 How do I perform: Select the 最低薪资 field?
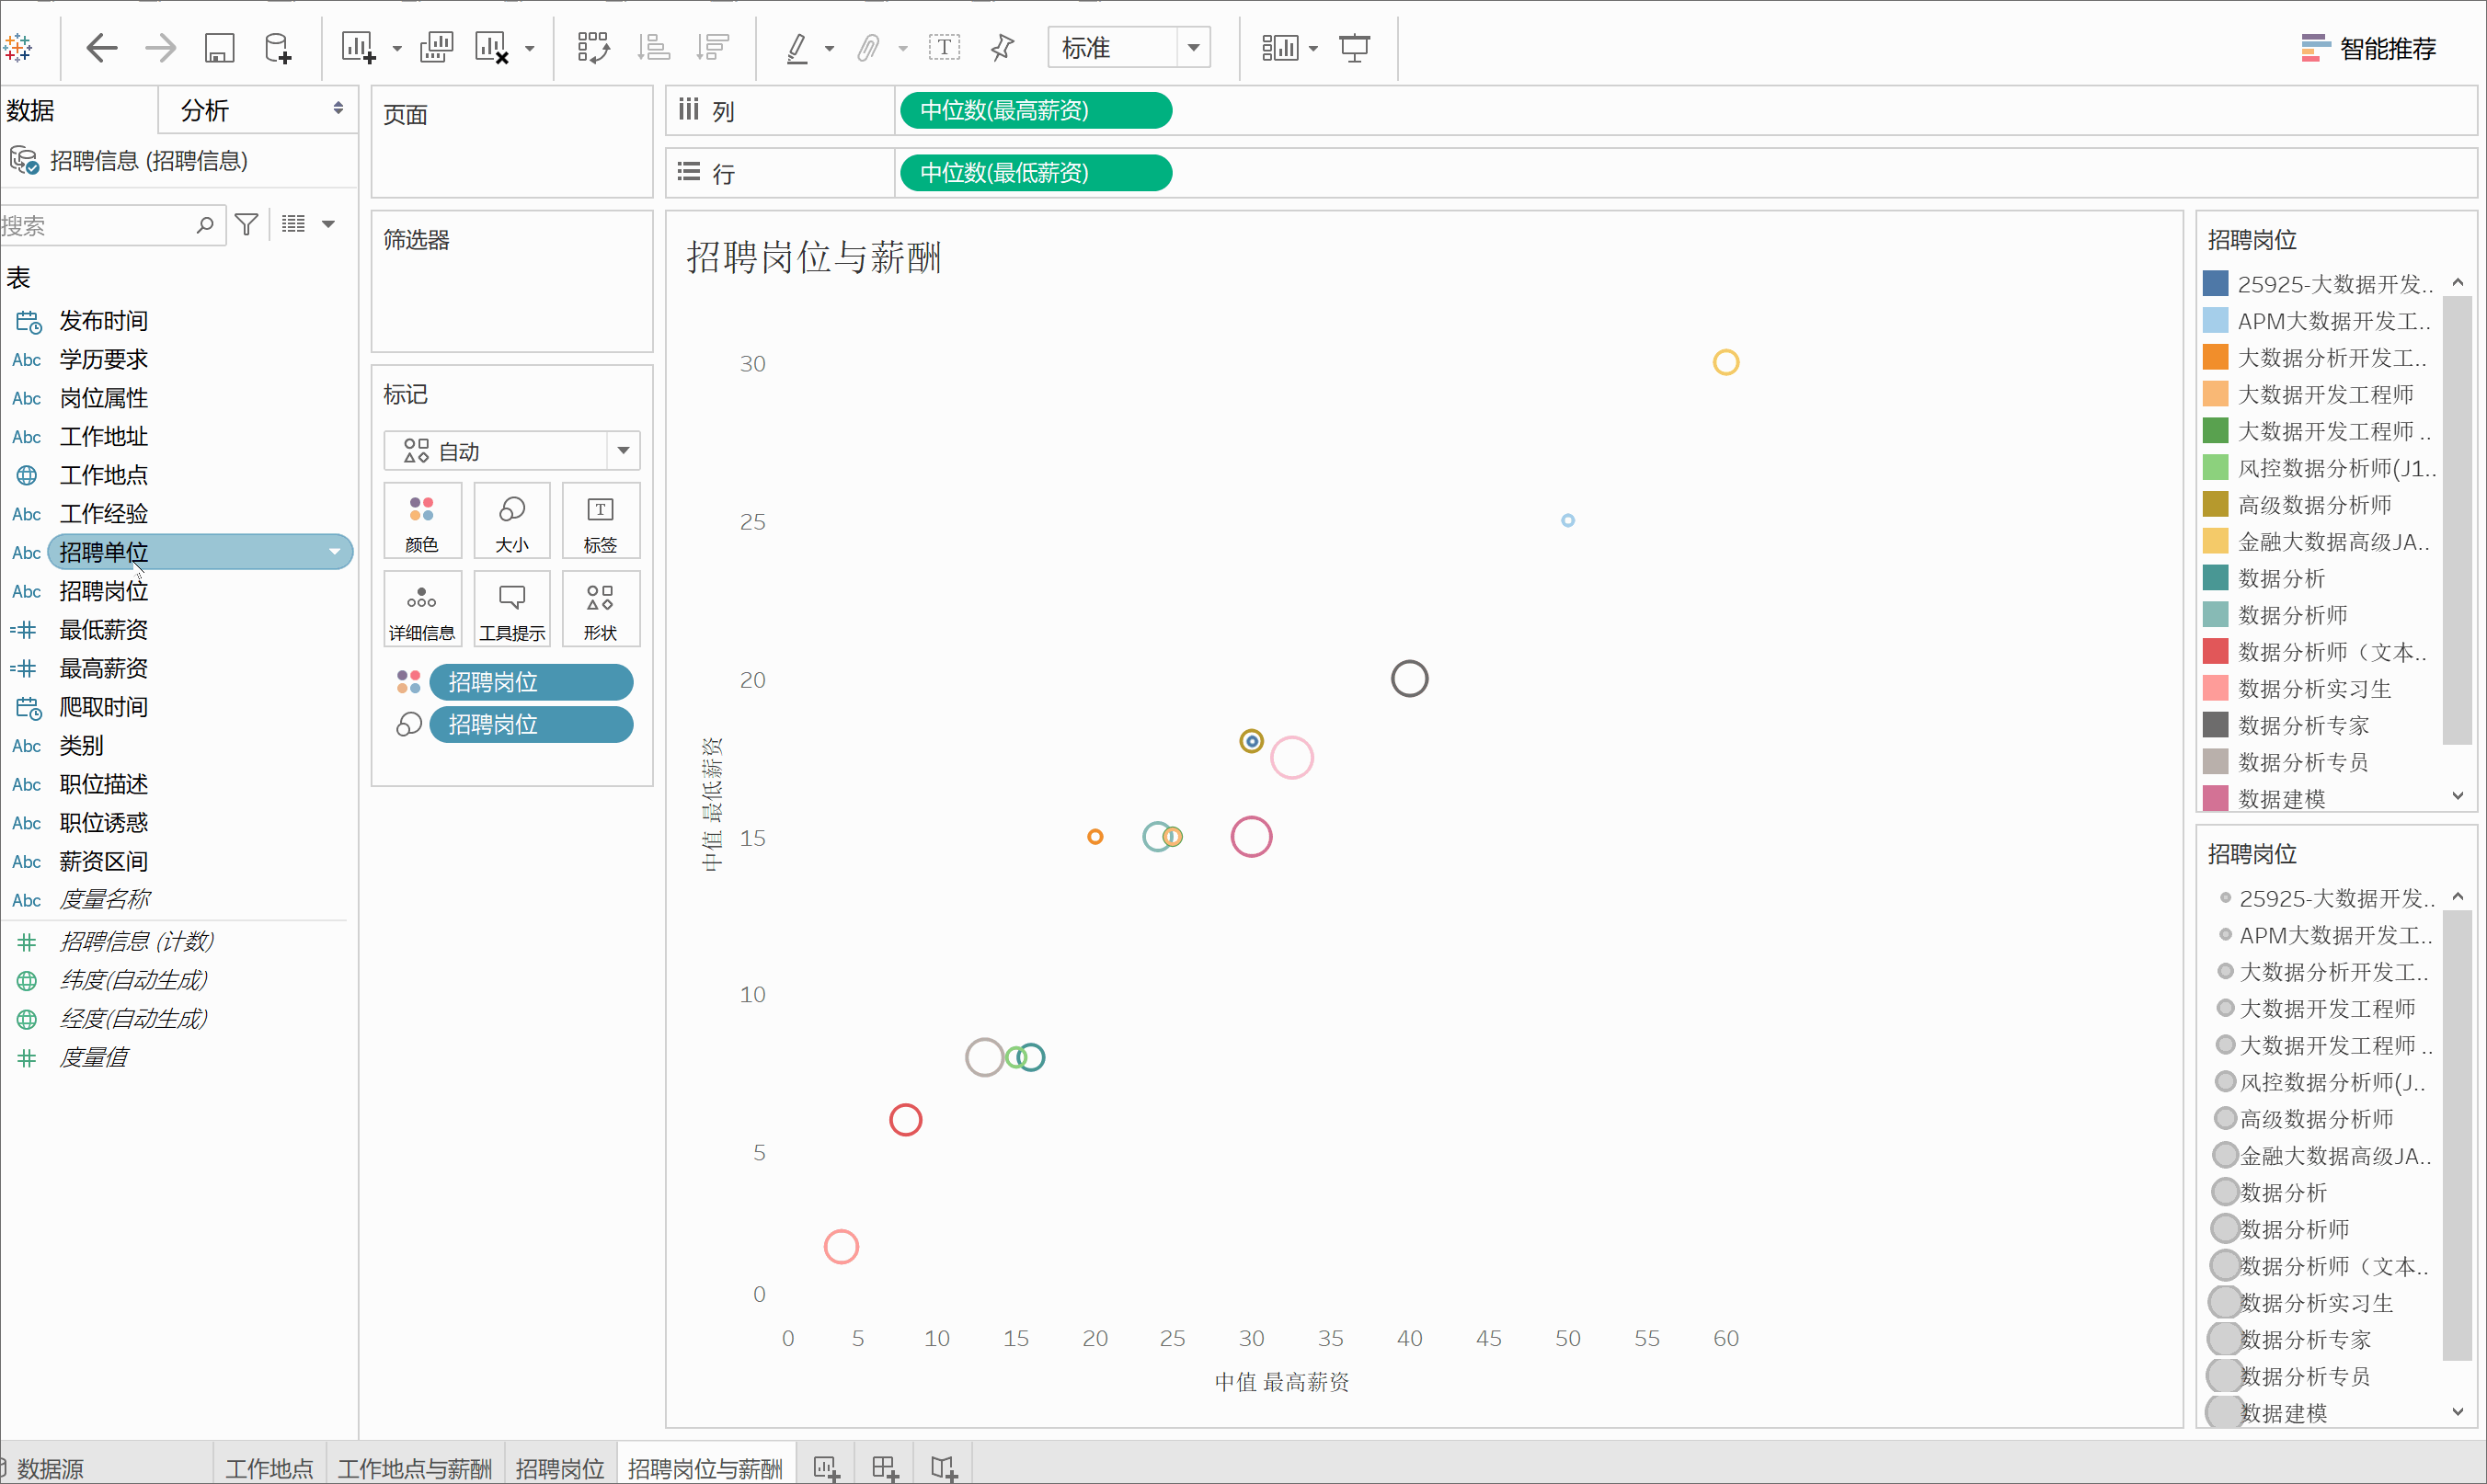click(x=103, y=629)
